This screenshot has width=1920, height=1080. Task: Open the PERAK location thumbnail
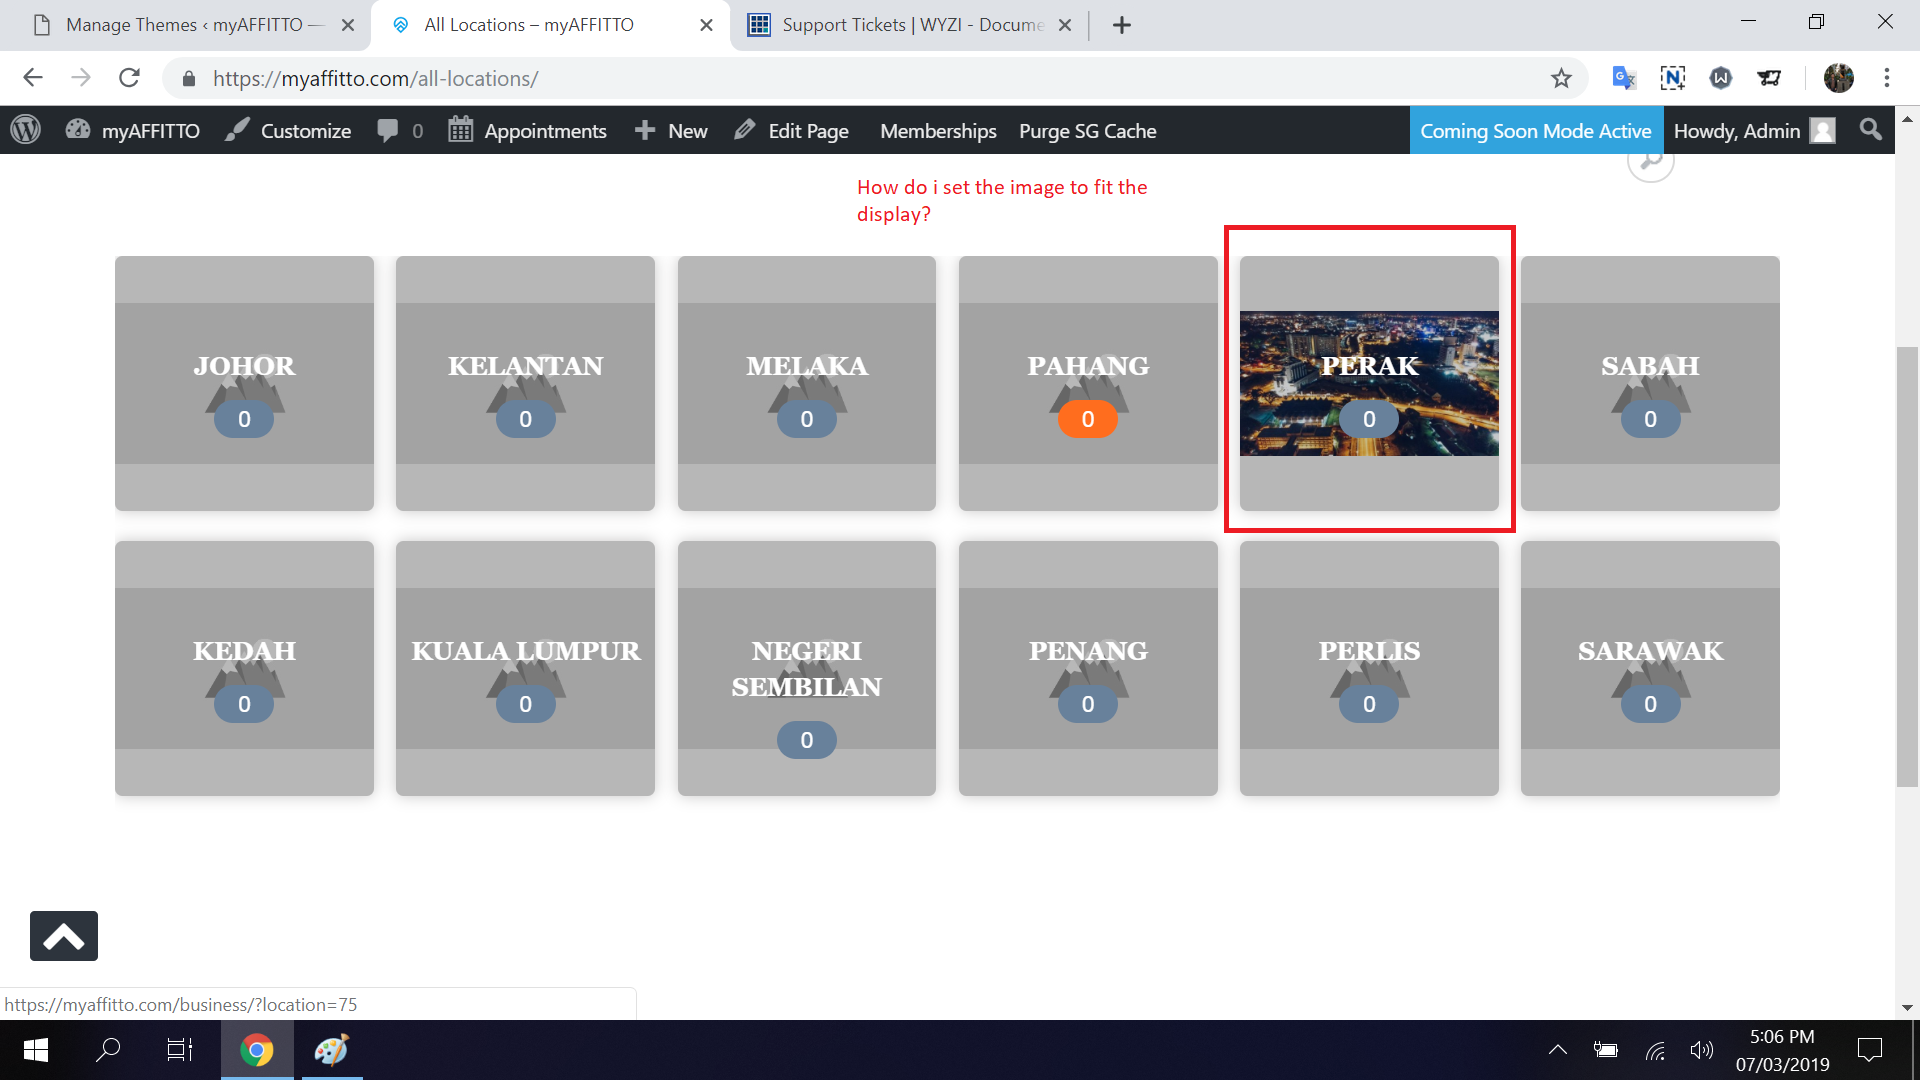1369,384
